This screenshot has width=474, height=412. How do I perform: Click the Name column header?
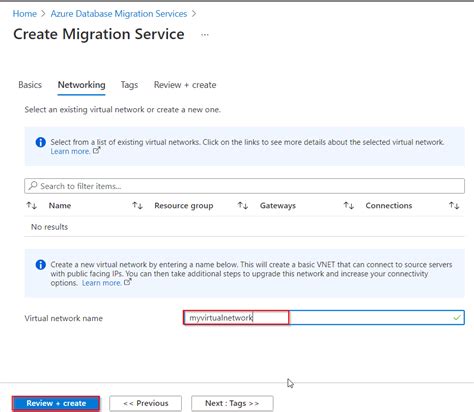click(60, 205)
